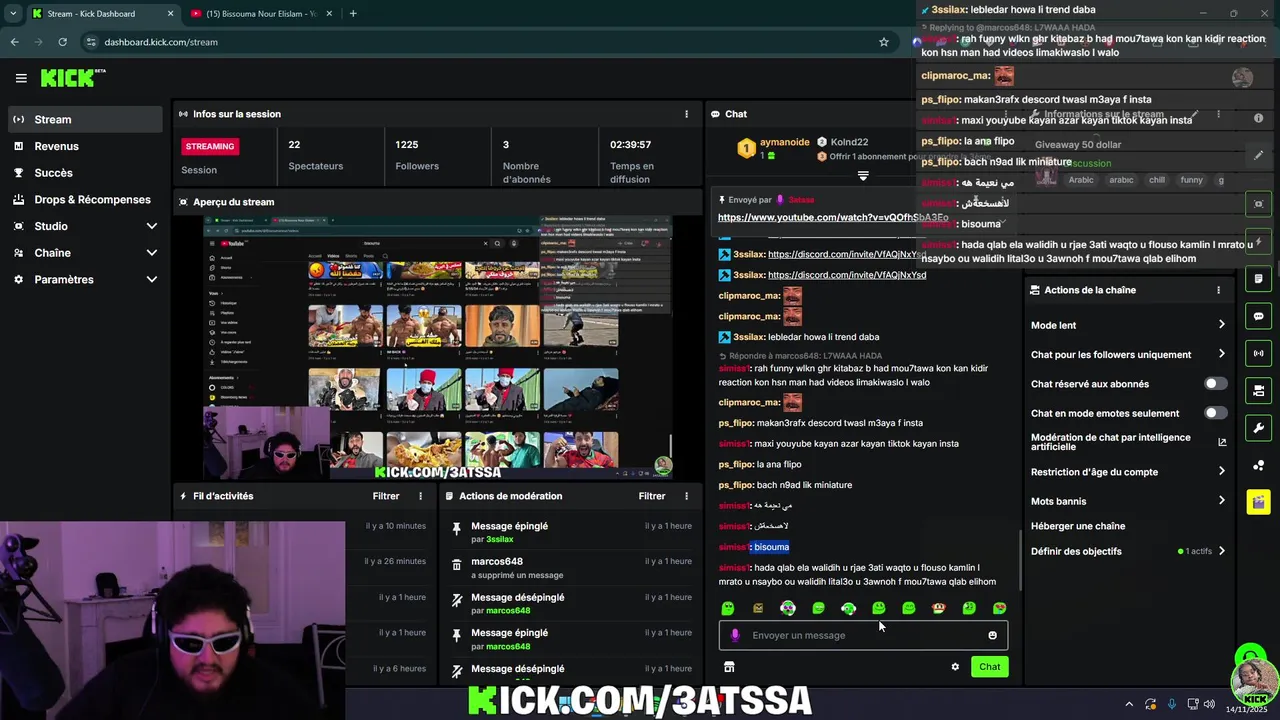The height and width of the screenshot is (720, 1280).
Task: Open the hamburger menu beside Kick logo
Action: [x=21, y=78]
